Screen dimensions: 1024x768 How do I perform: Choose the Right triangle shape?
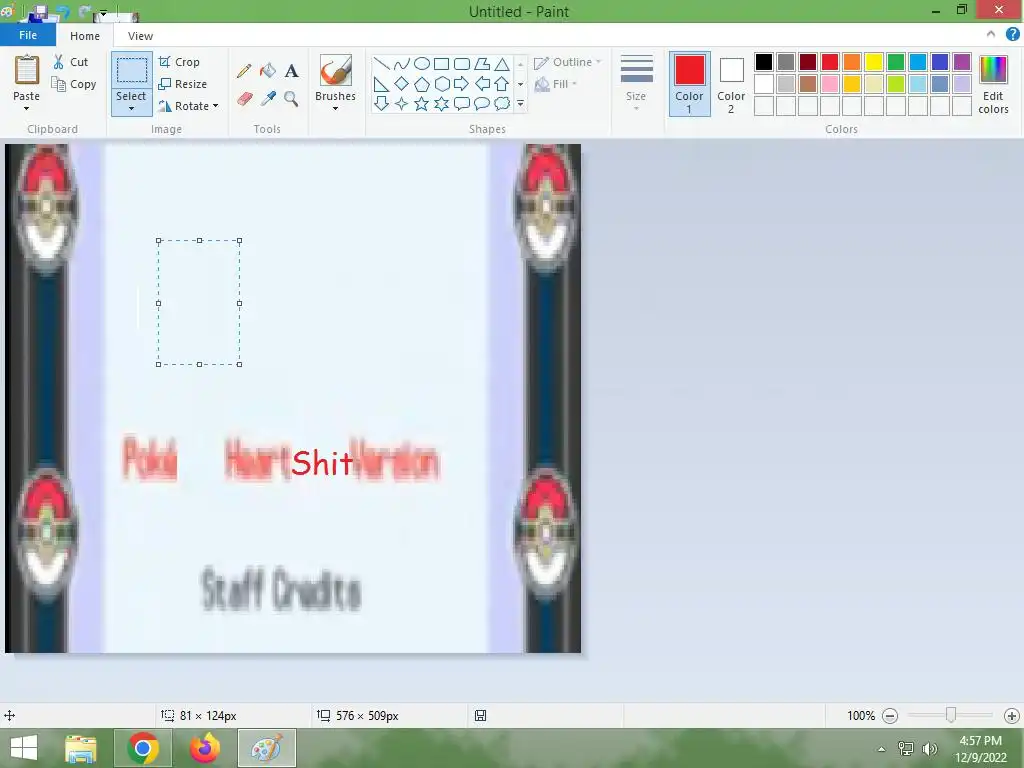click(381, 84)
